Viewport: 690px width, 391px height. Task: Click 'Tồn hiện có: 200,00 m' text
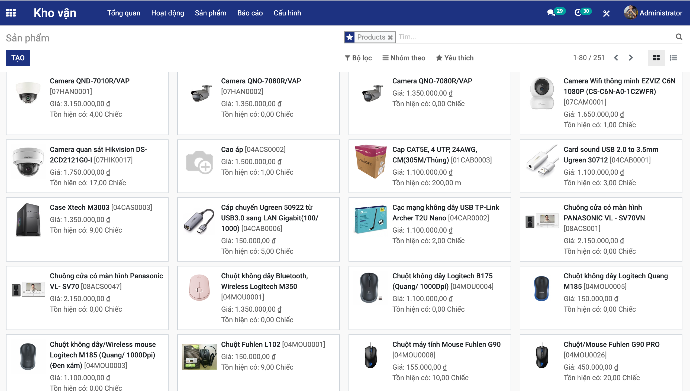[x=426, y=183]
